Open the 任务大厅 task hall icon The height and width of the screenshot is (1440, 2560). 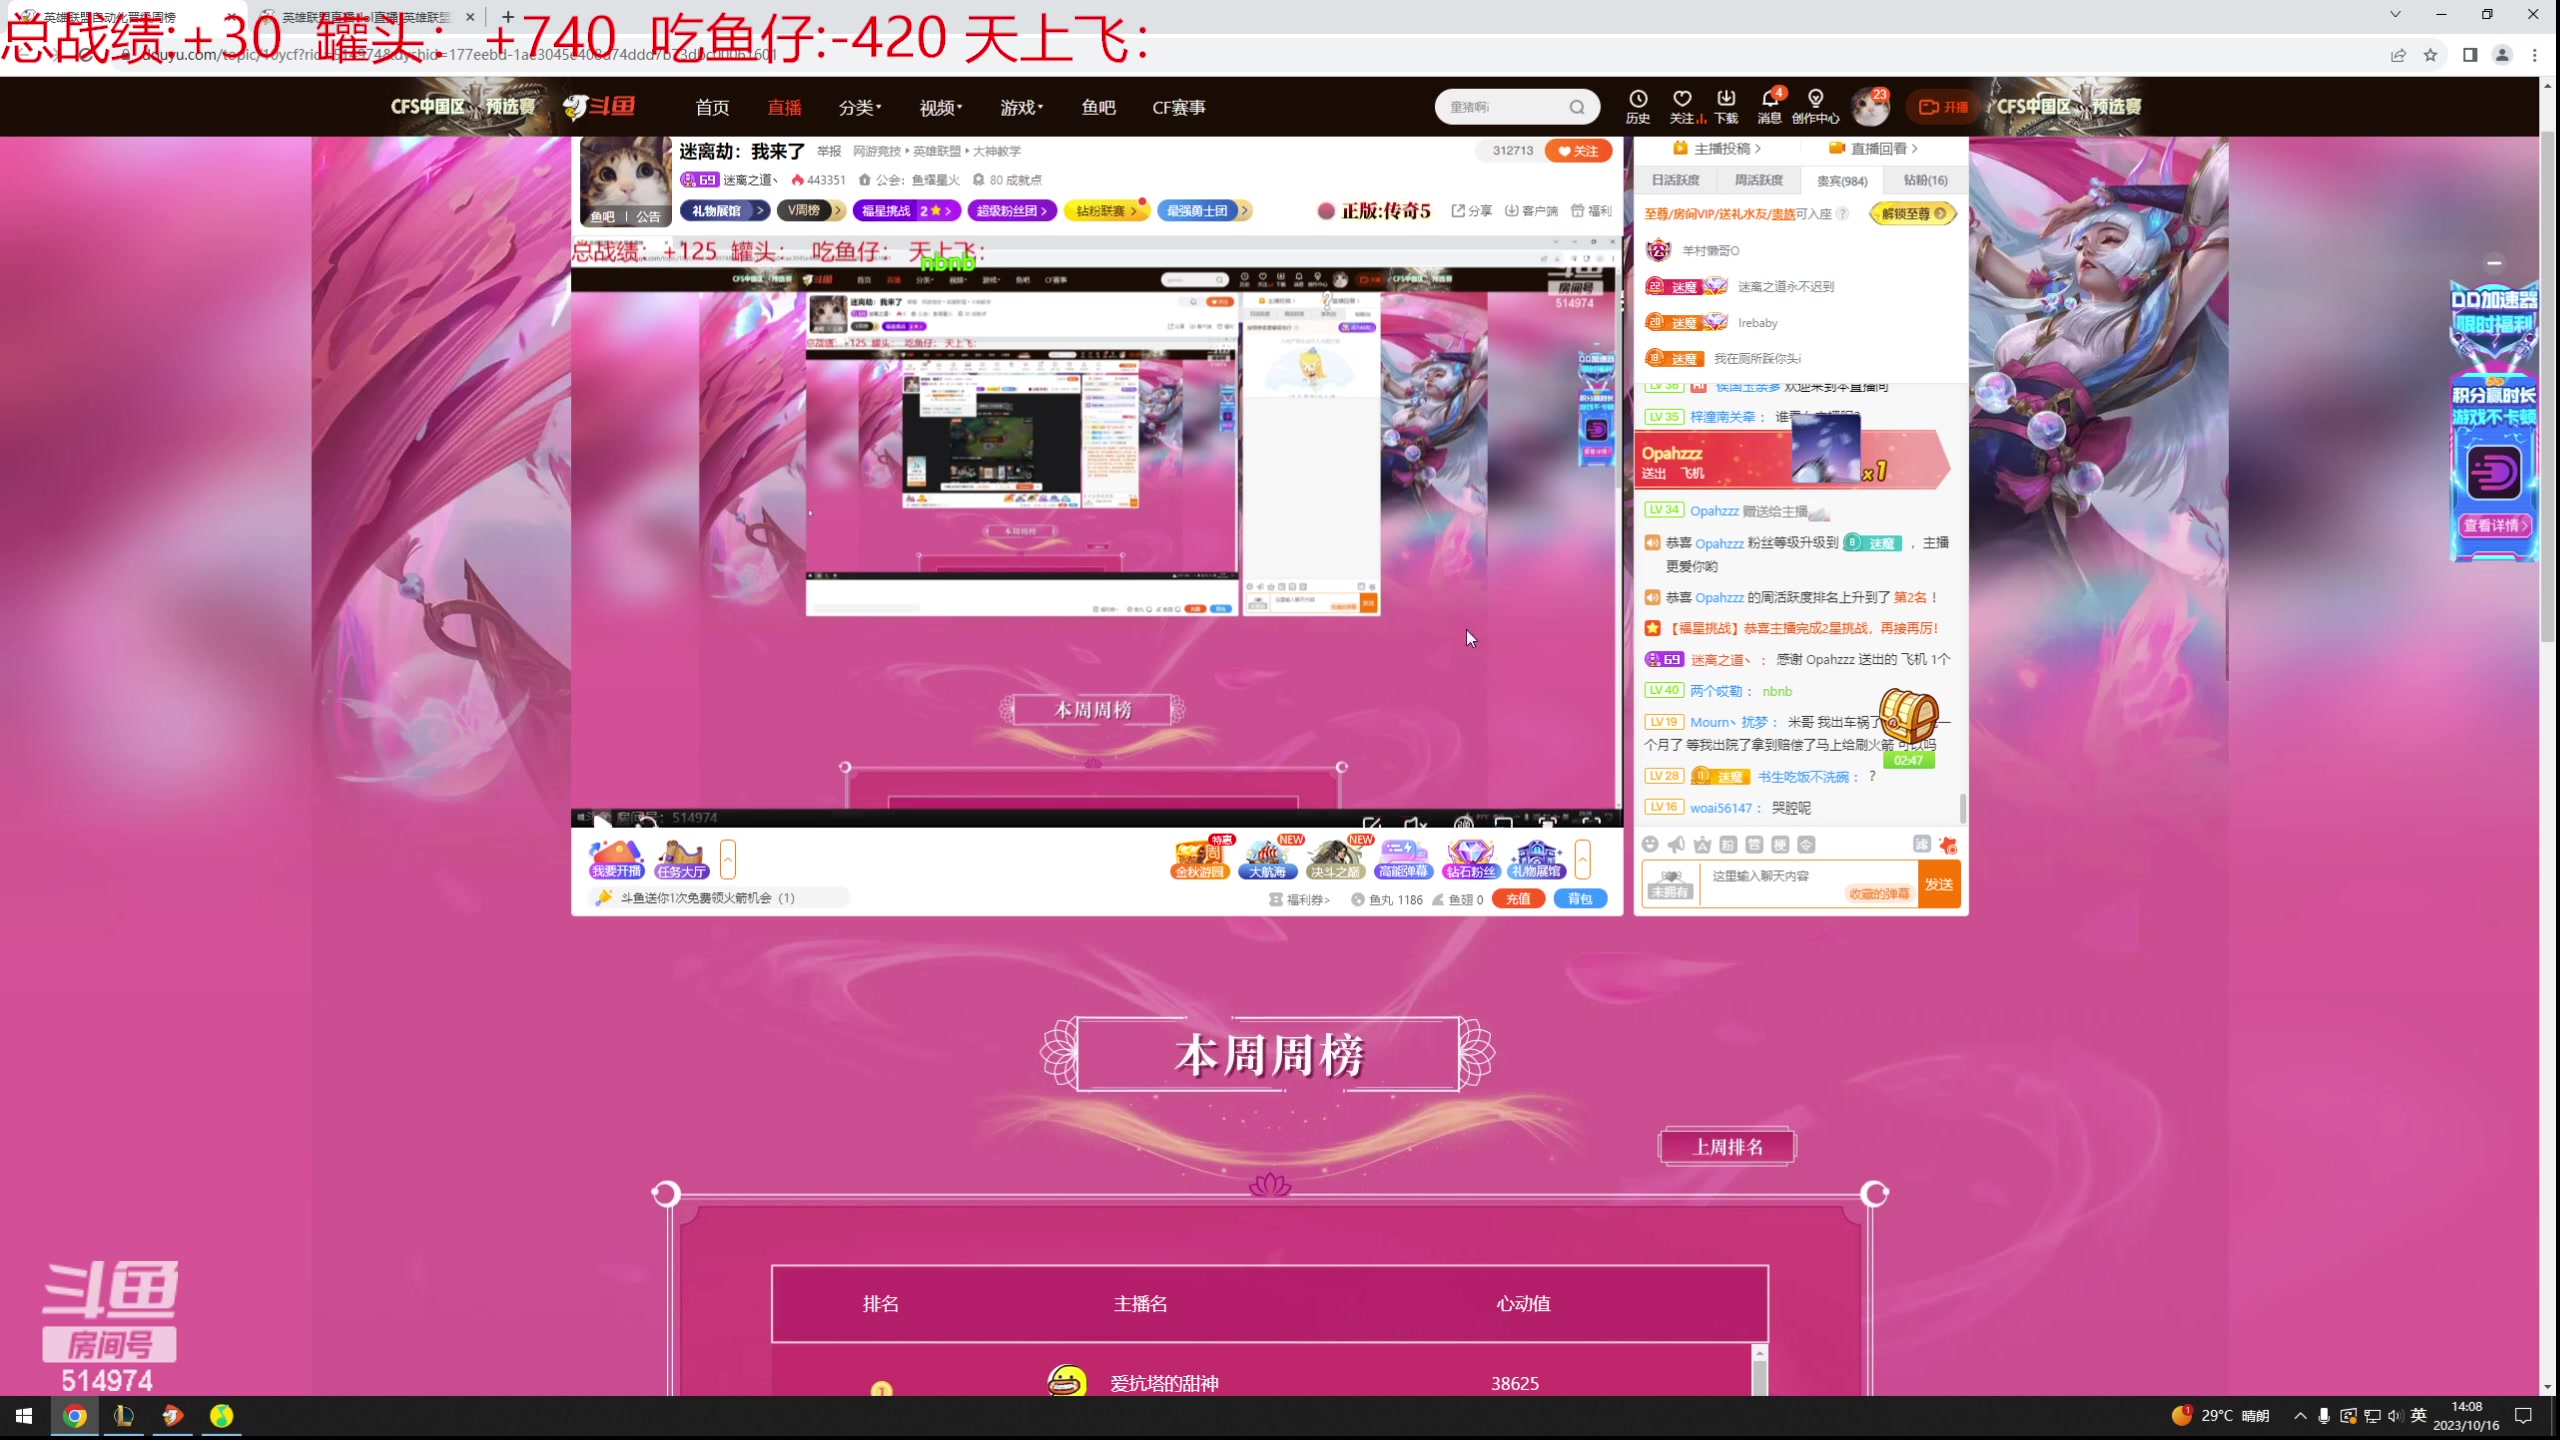click(x=682, y=859)
